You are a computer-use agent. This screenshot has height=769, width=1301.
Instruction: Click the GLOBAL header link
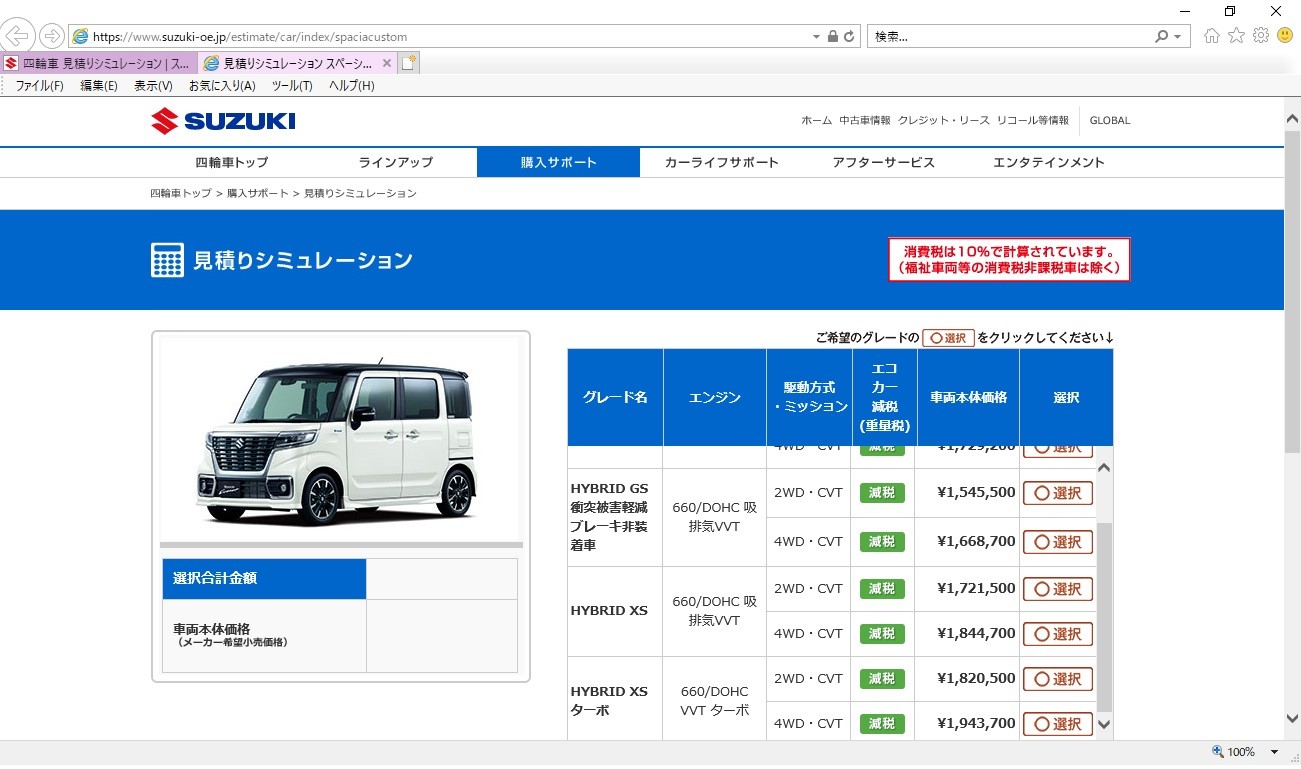point(1110,120)
